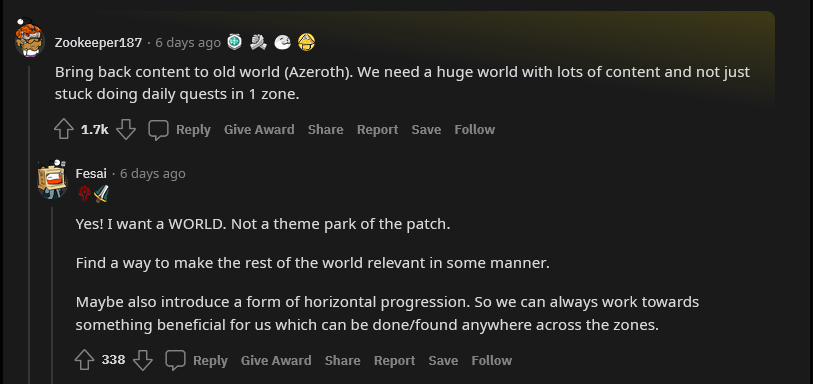Image resolution: width=813 pixels, height=384 pixels.
Task: Save Zookeeper187's comment
Action: [x=426, y=130]
